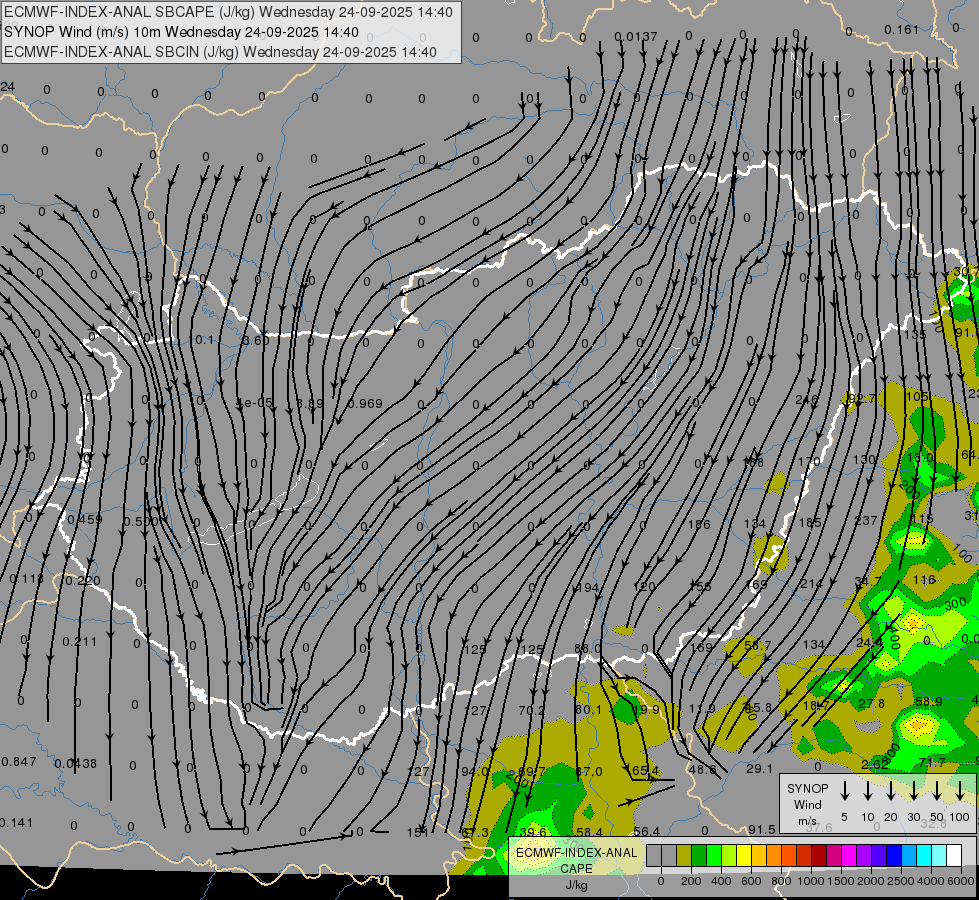Click the map value 4e-05
This screenshot has height=900, width=979.
pyautogui.click(x=254, y=403)
